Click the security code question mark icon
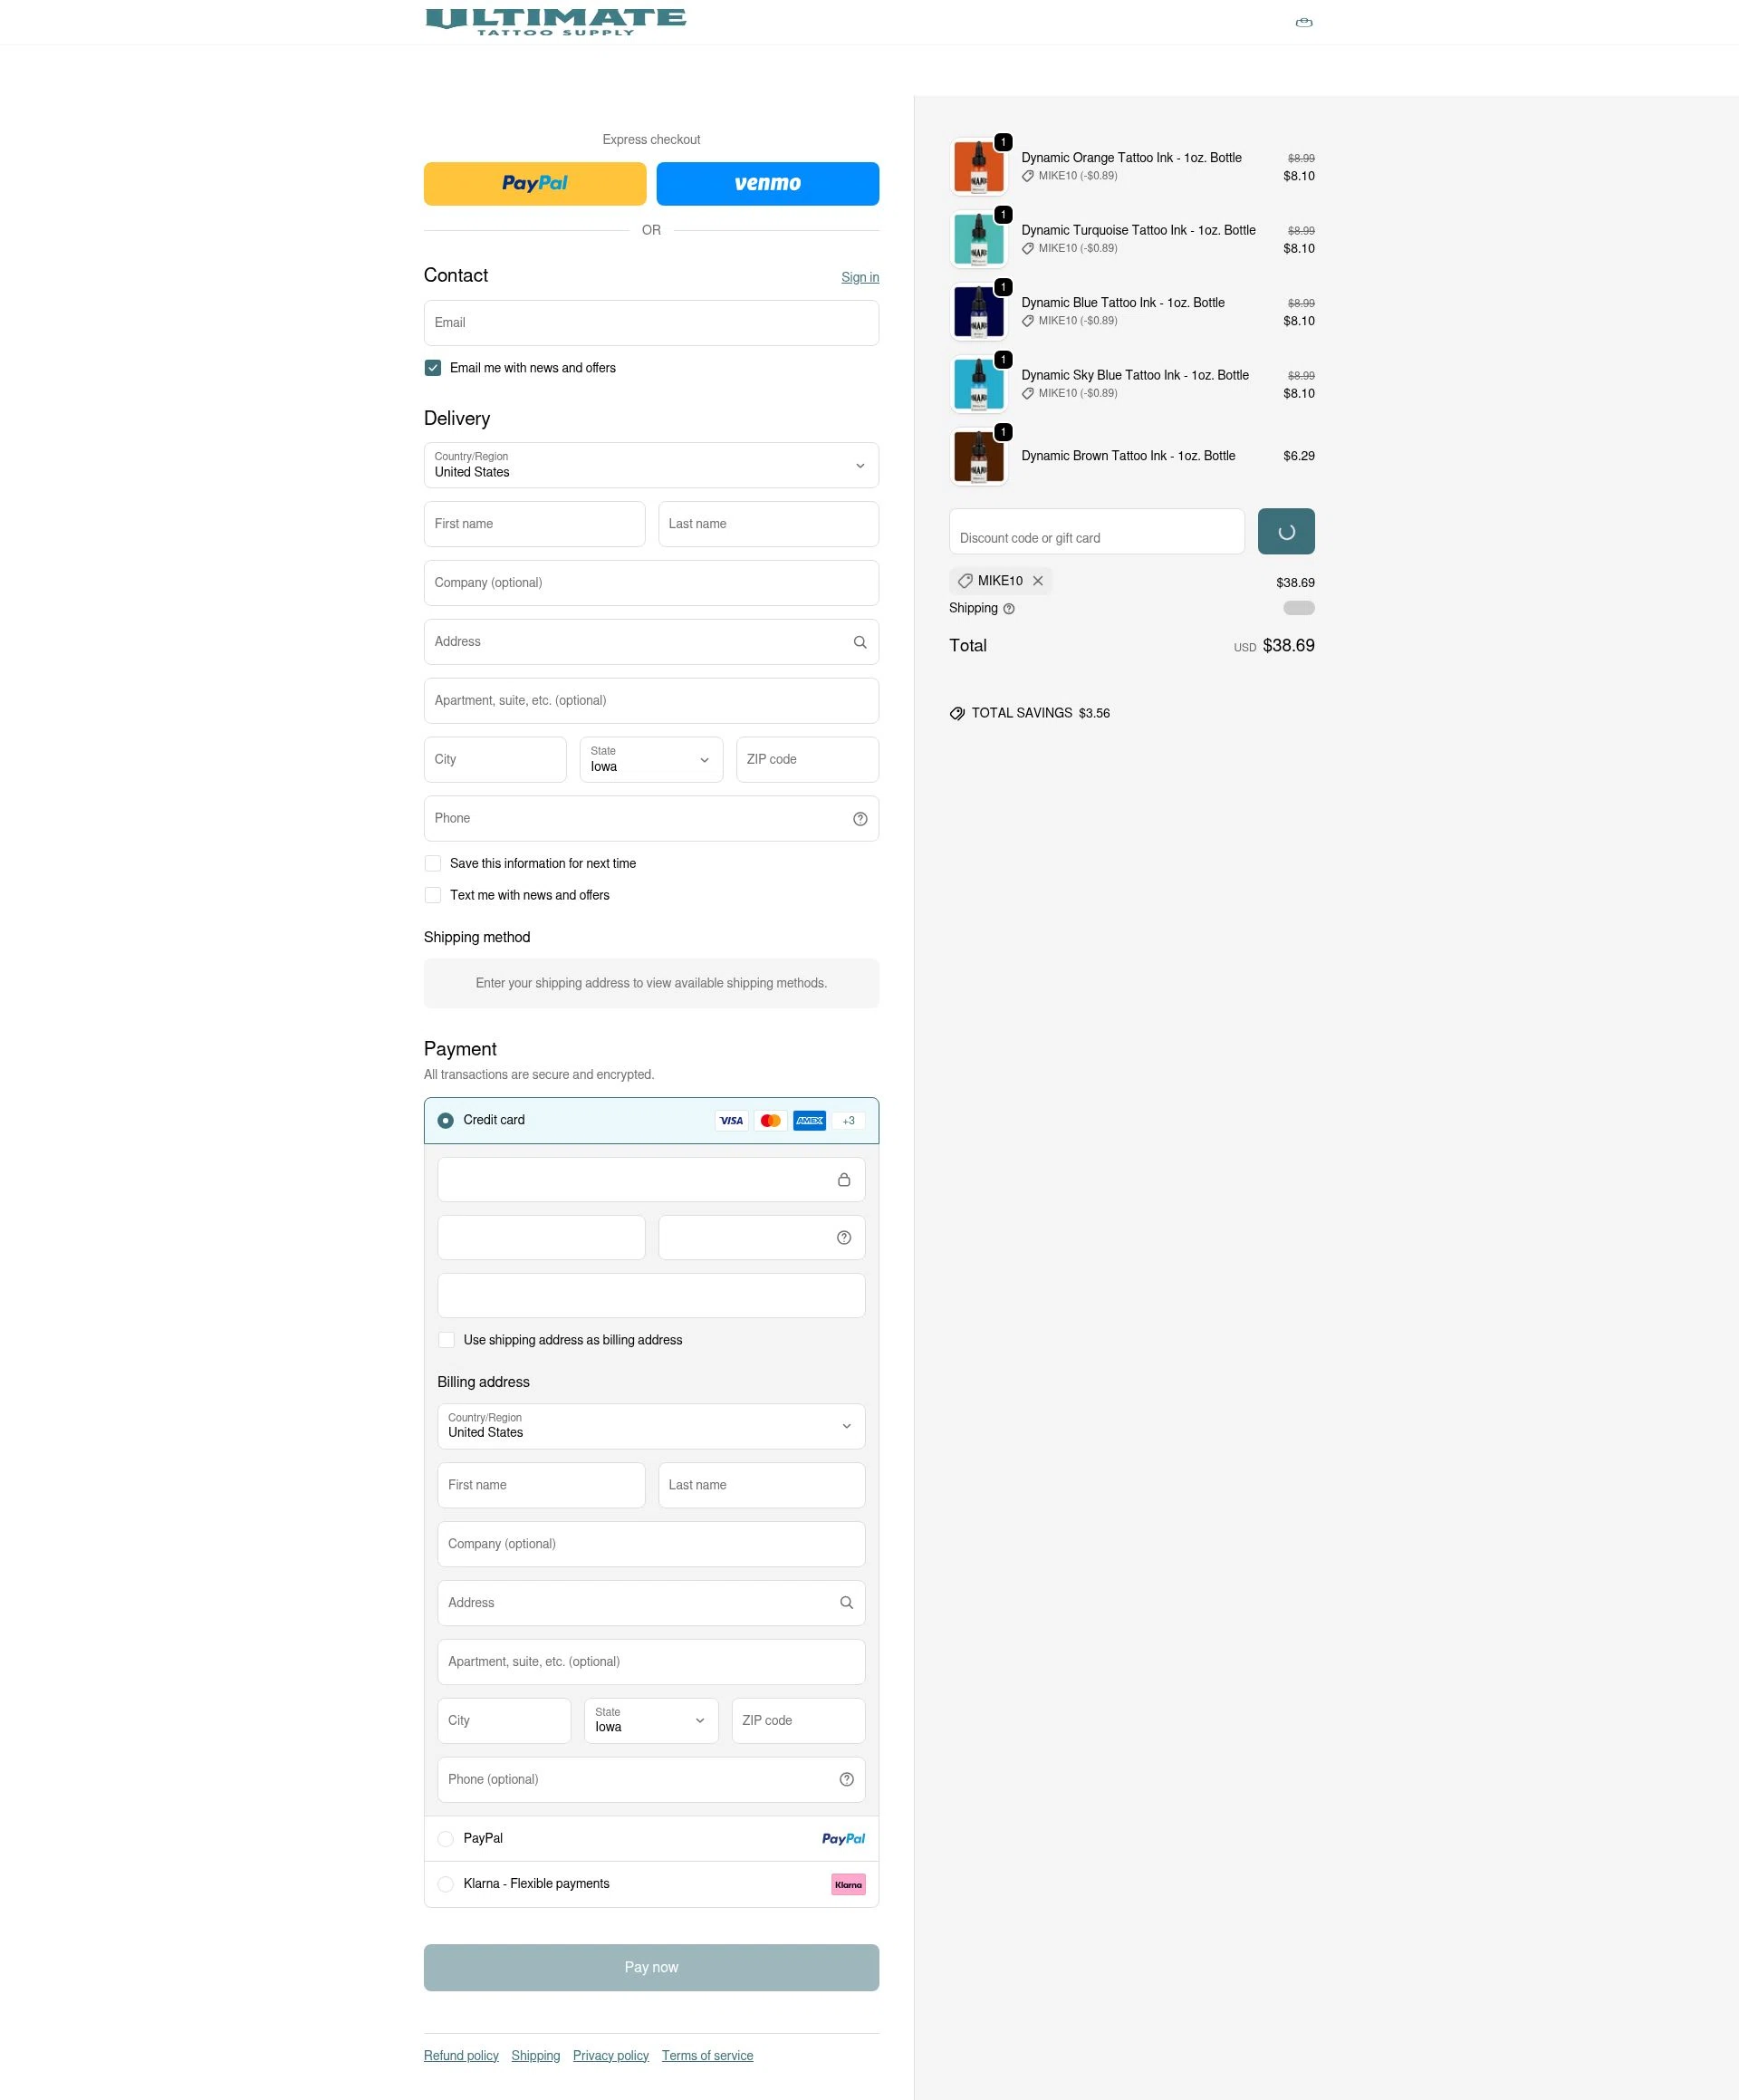1739x2100 pixels. coord(843,1237)
